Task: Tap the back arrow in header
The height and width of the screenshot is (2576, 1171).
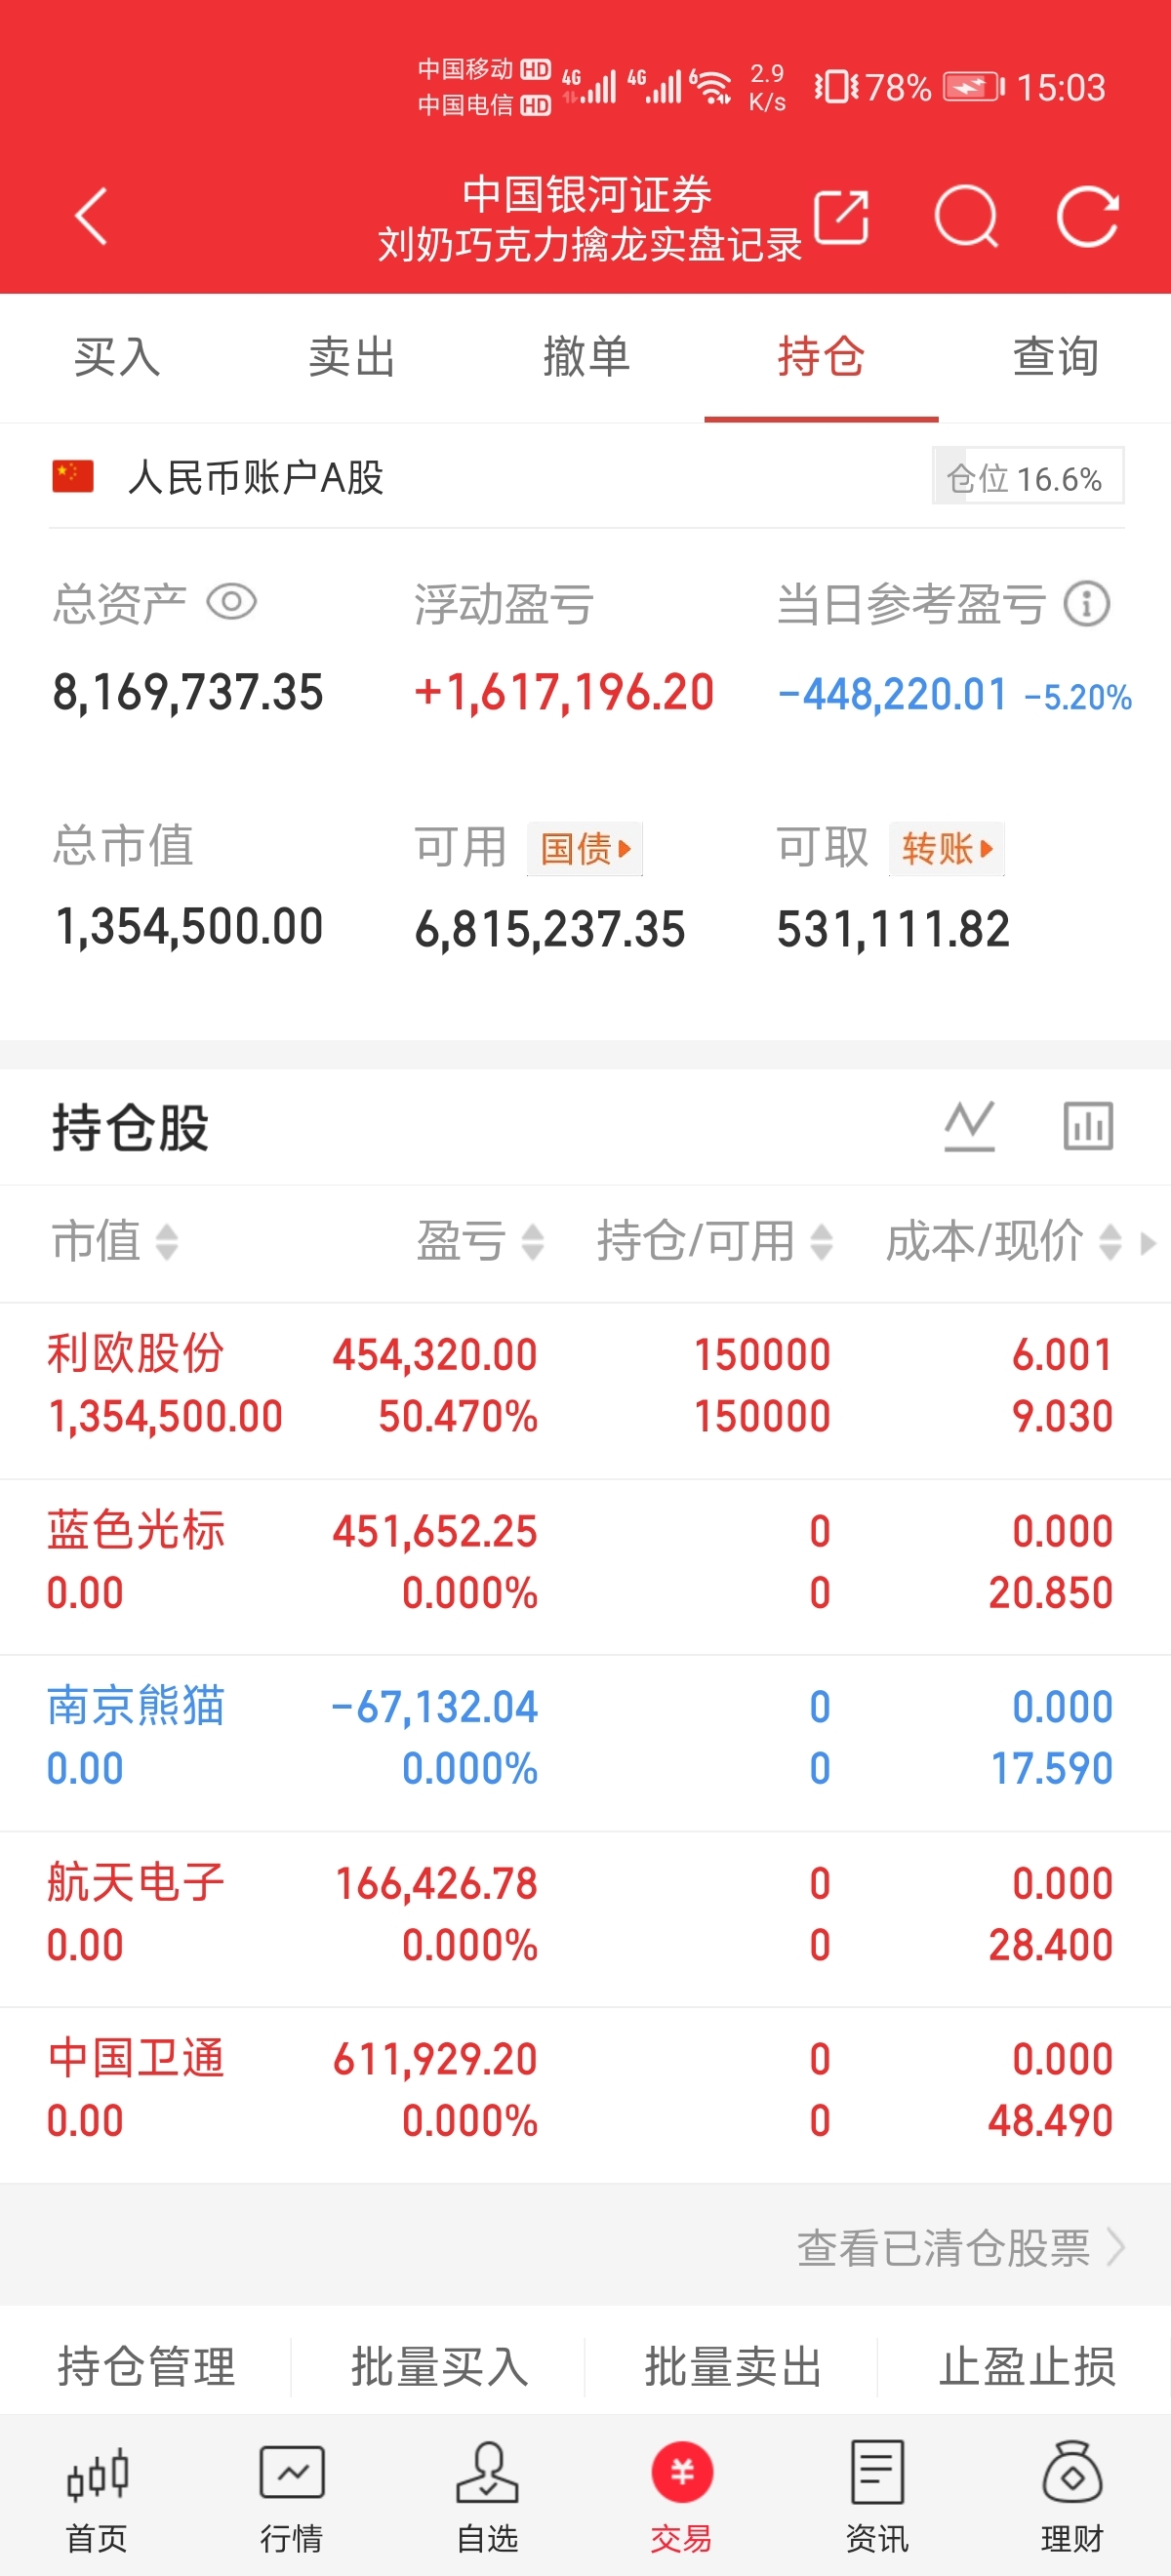Action: click(x=91, y=216)
